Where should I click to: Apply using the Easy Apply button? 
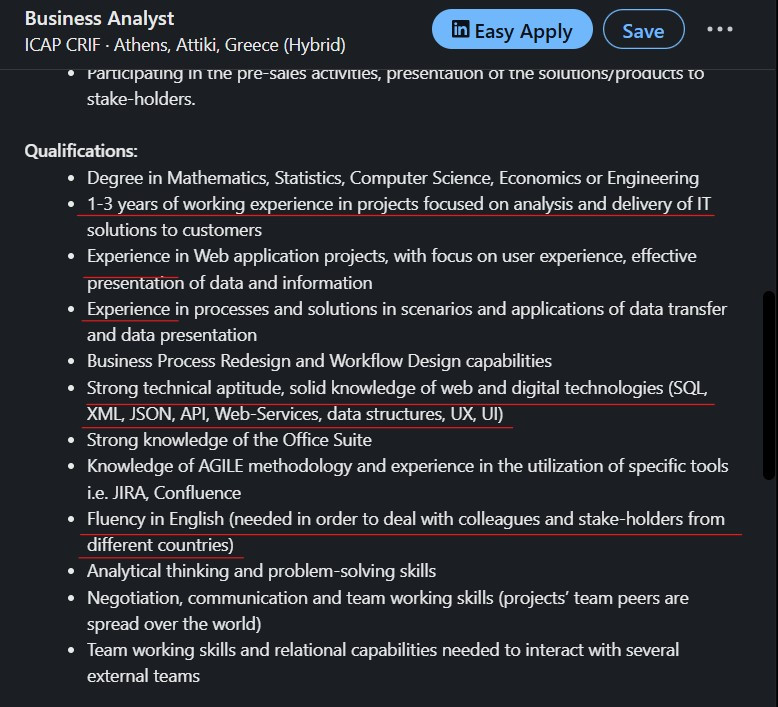click(512, 30)
